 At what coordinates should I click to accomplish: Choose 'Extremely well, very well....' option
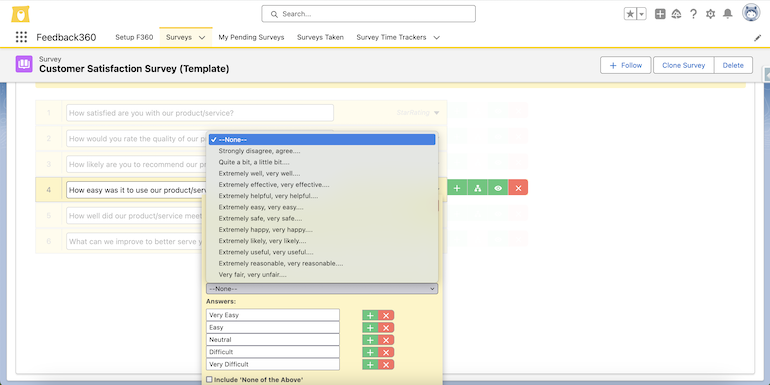(322, 173)
